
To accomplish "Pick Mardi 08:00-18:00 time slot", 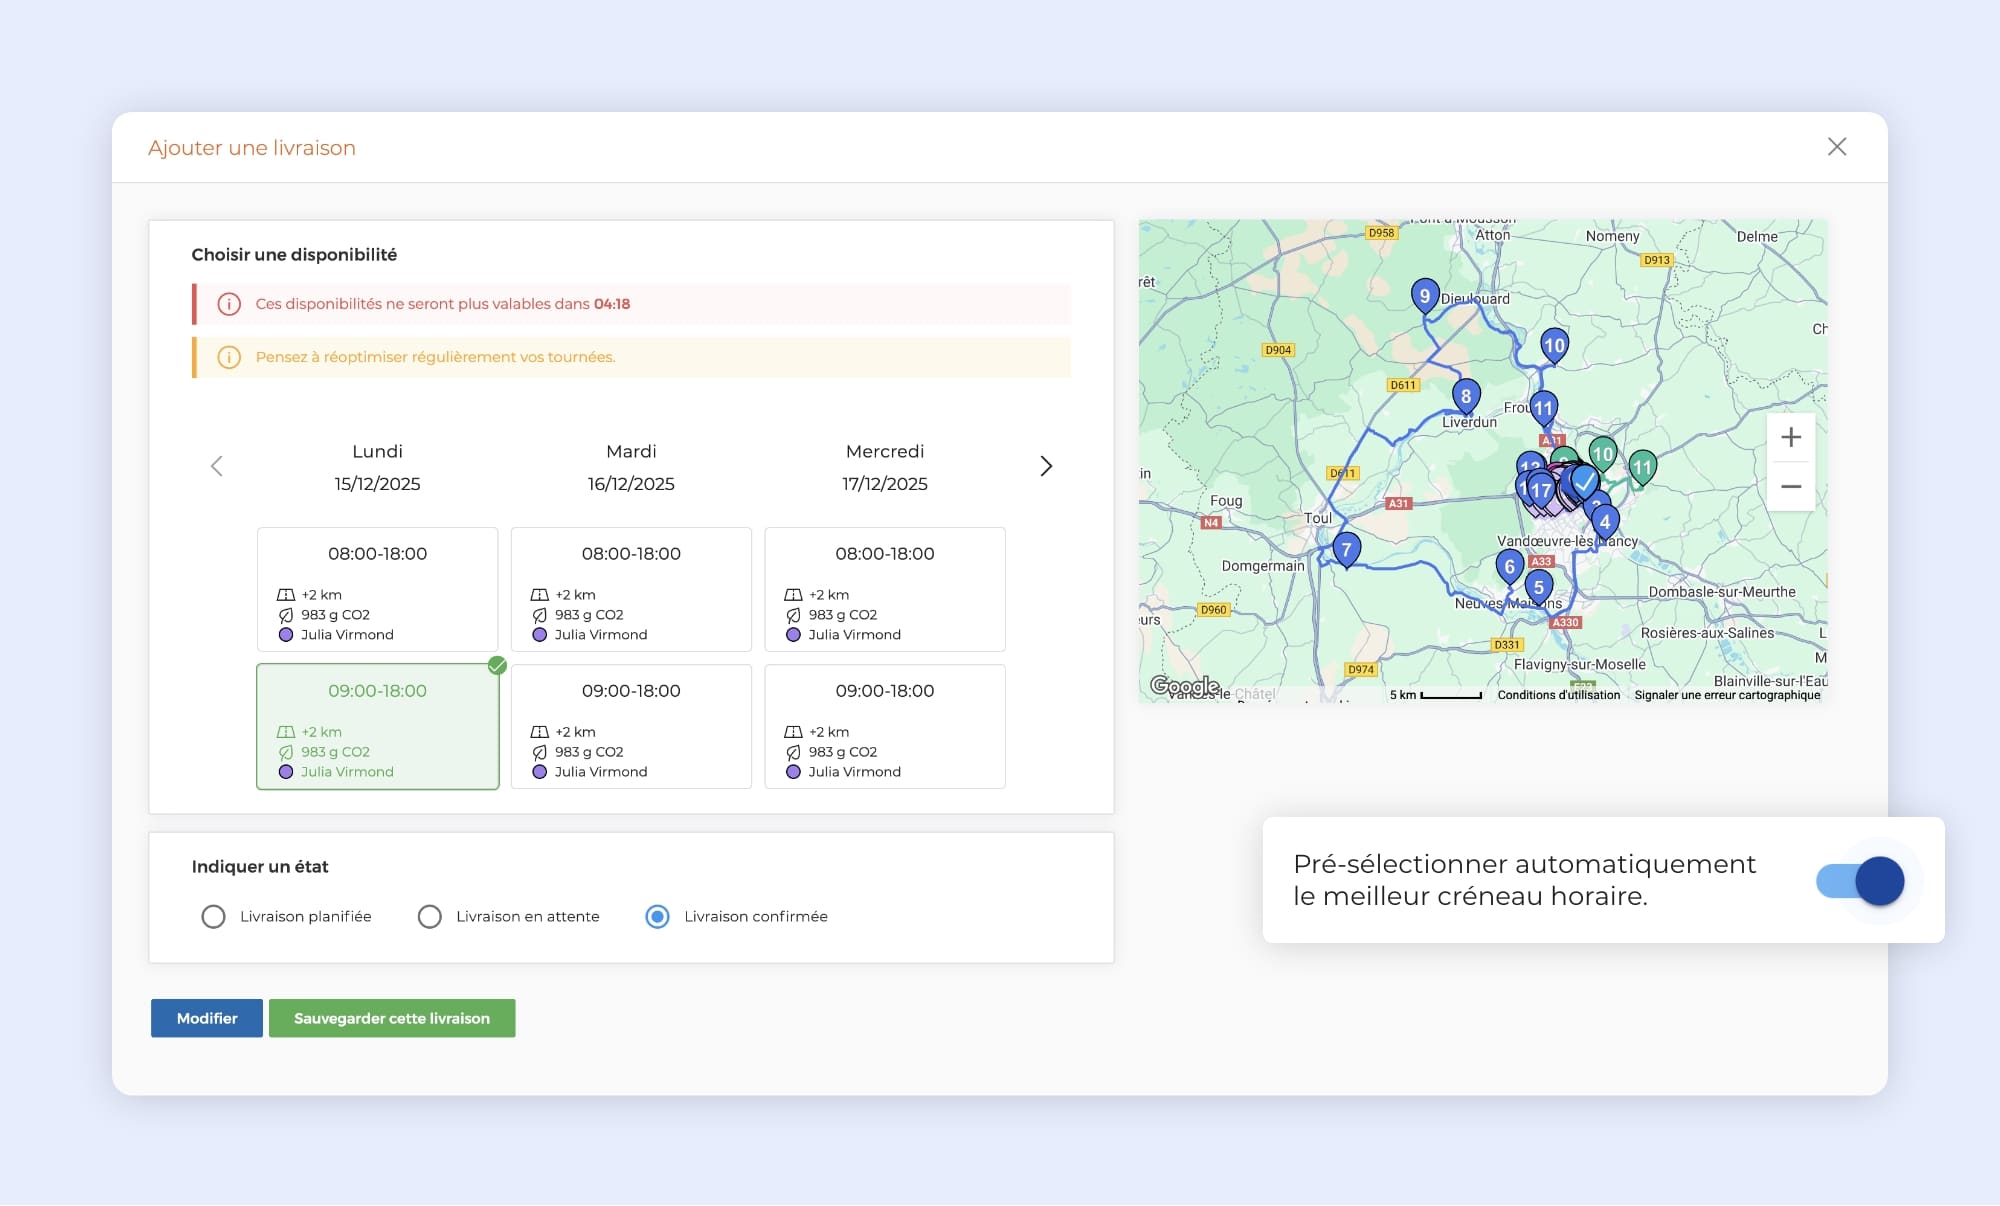I will click(631, 589).
